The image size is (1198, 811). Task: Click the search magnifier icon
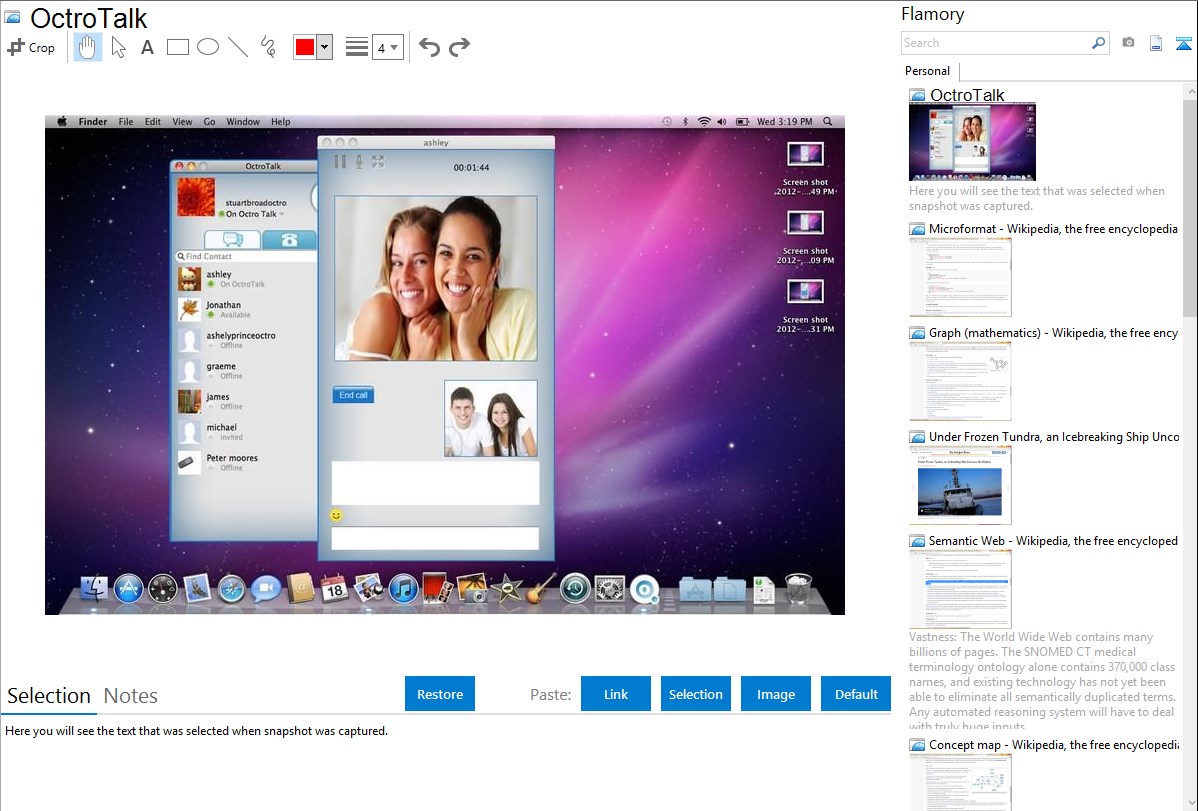(x=1099, y=43)
